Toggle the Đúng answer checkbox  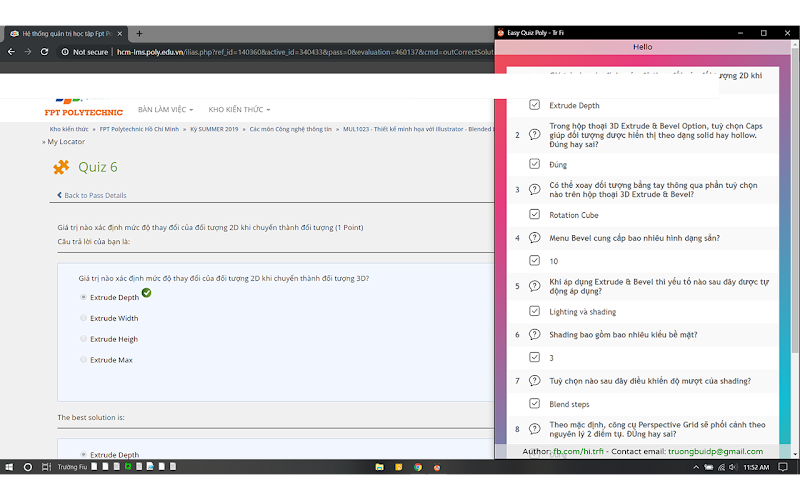534,164
